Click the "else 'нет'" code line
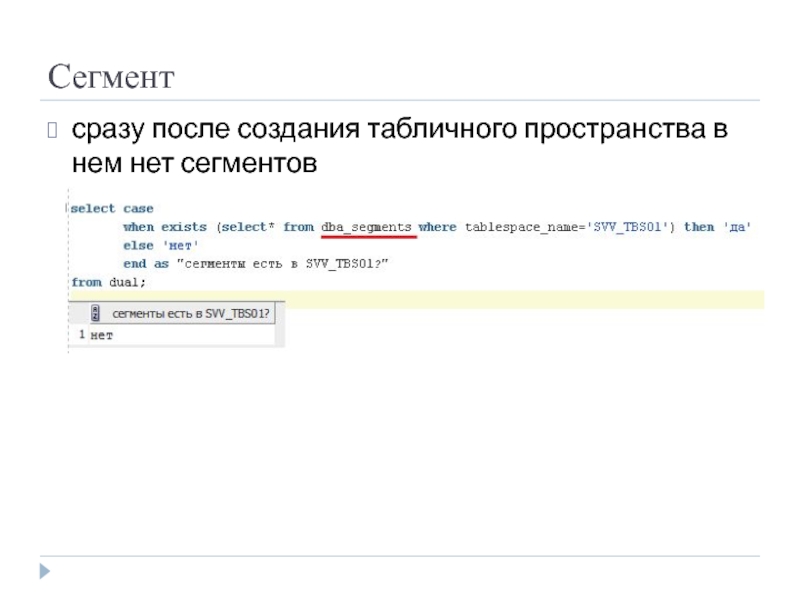This screenshot has height=600, width=800. pos(161,245)
